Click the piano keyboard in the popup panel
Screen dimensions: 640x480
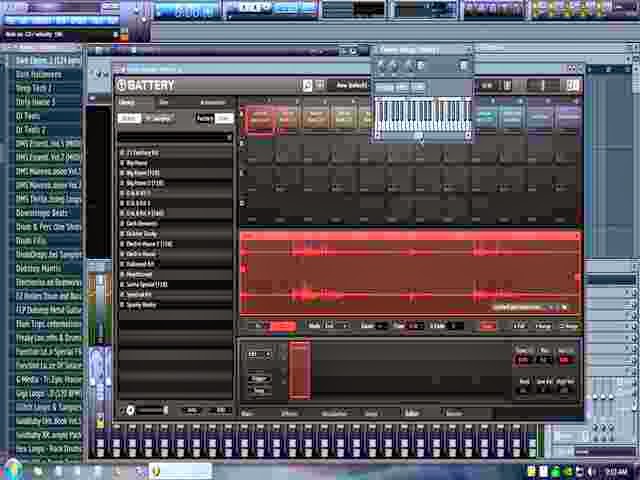coord(423,115)
